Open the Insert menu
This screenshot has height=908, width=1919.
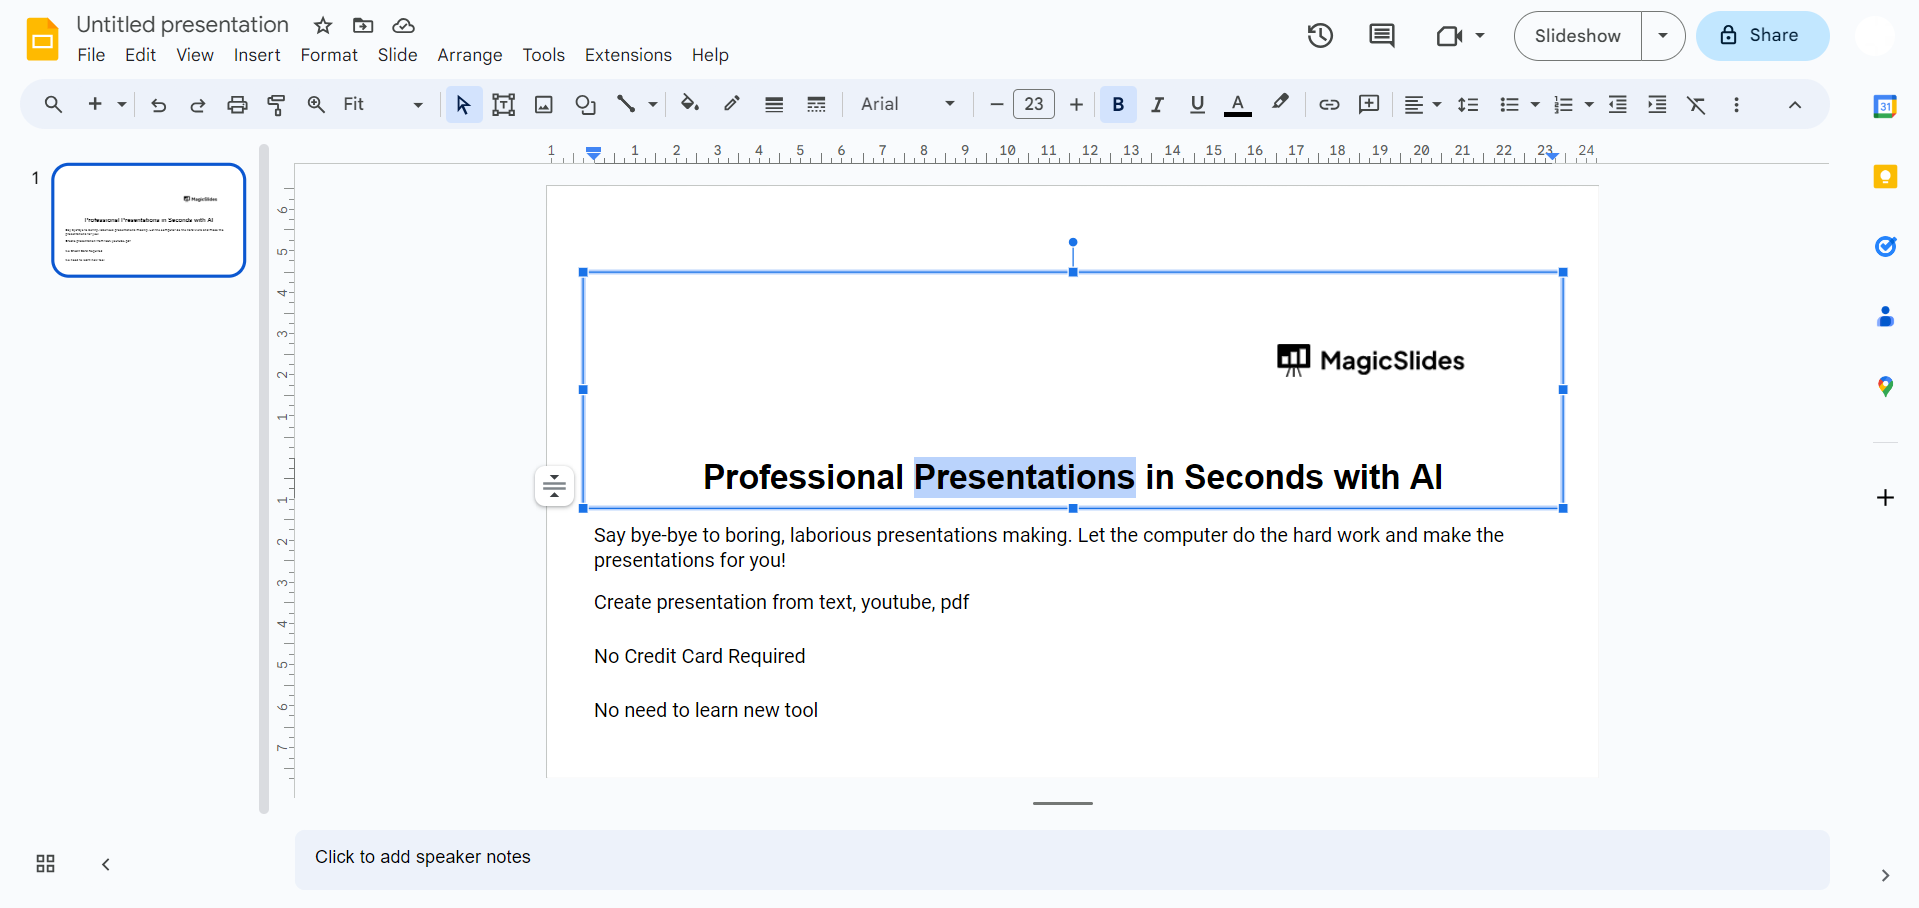tap(257, 55)
